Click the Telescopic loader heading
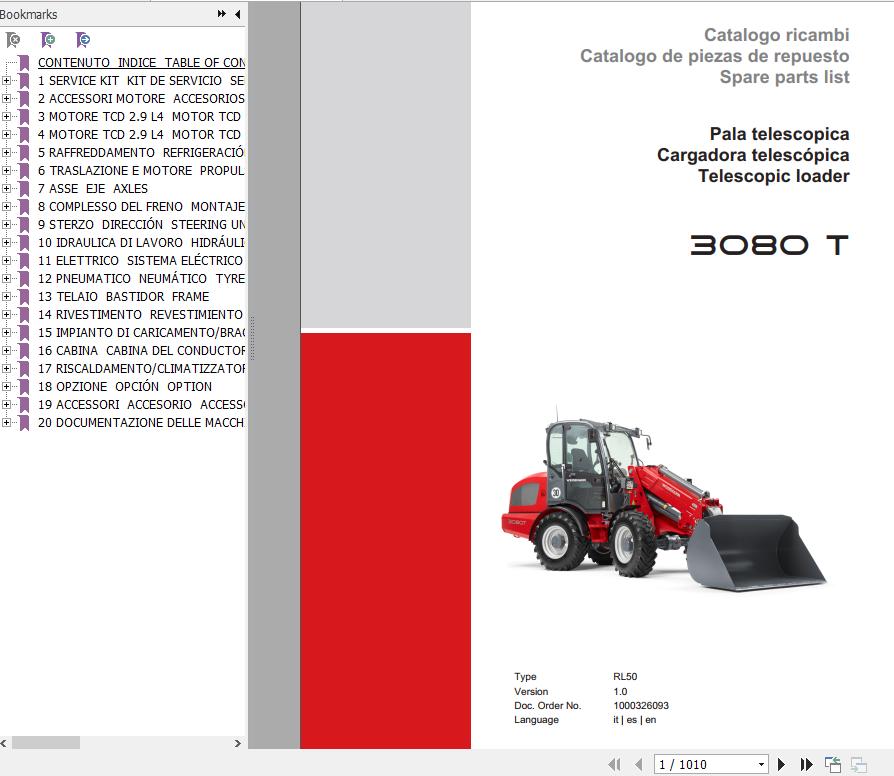 [x=774, y=176]
